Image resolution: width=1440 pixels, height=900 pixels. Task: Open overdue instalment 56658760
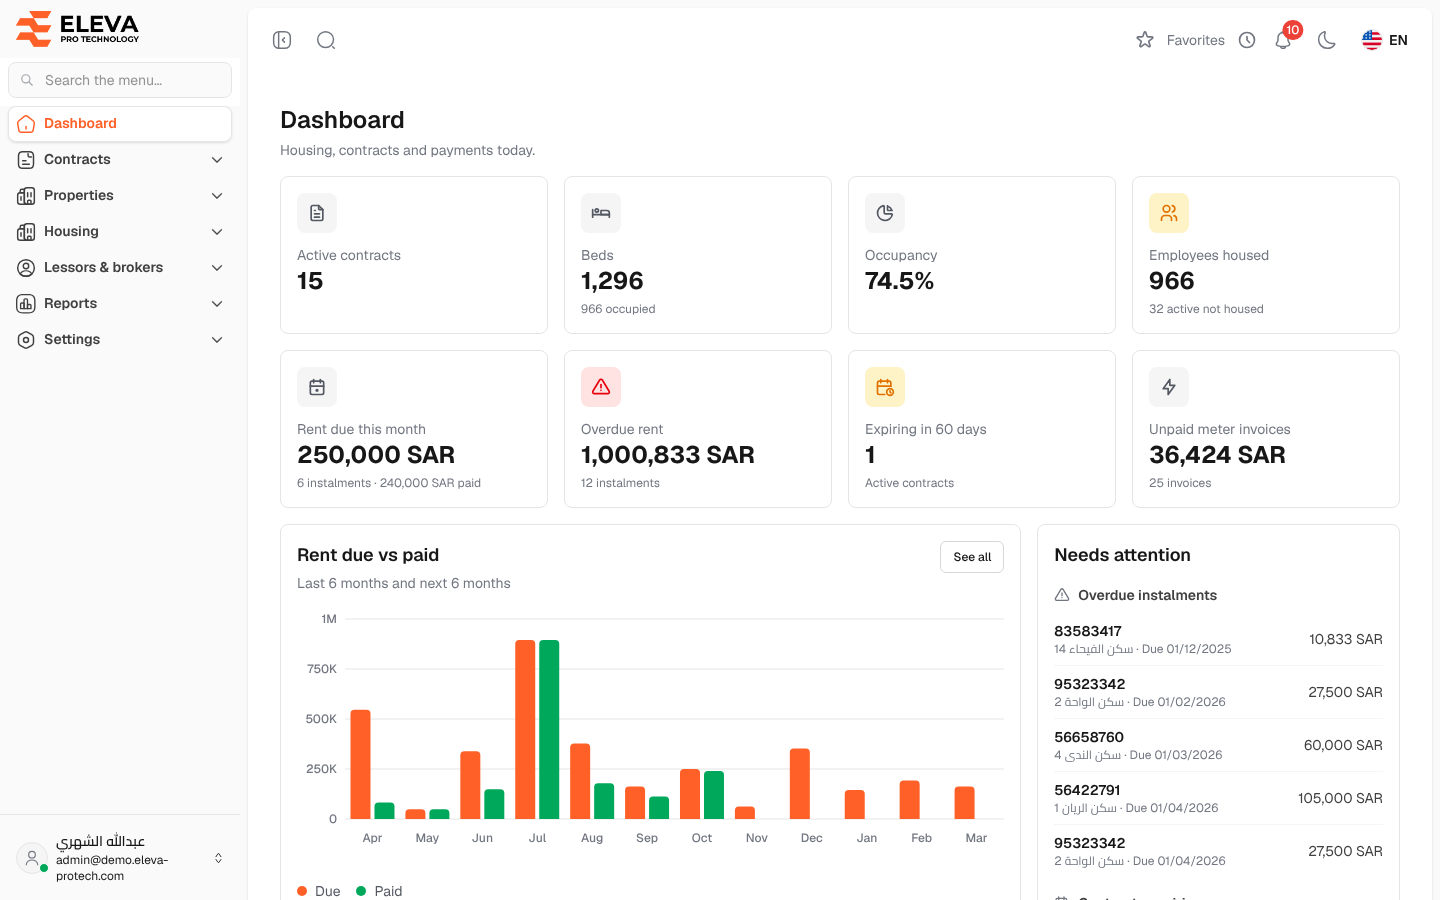(1218, 746)
